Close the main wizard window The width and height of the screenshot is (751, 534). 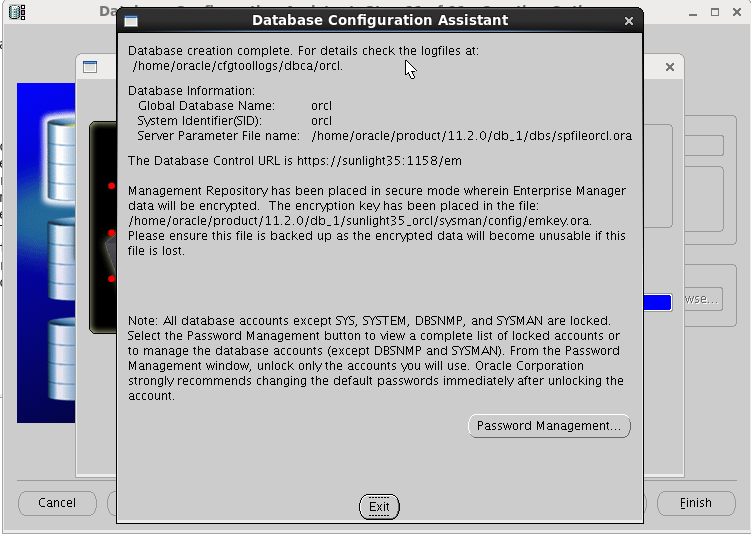[737, 12]
